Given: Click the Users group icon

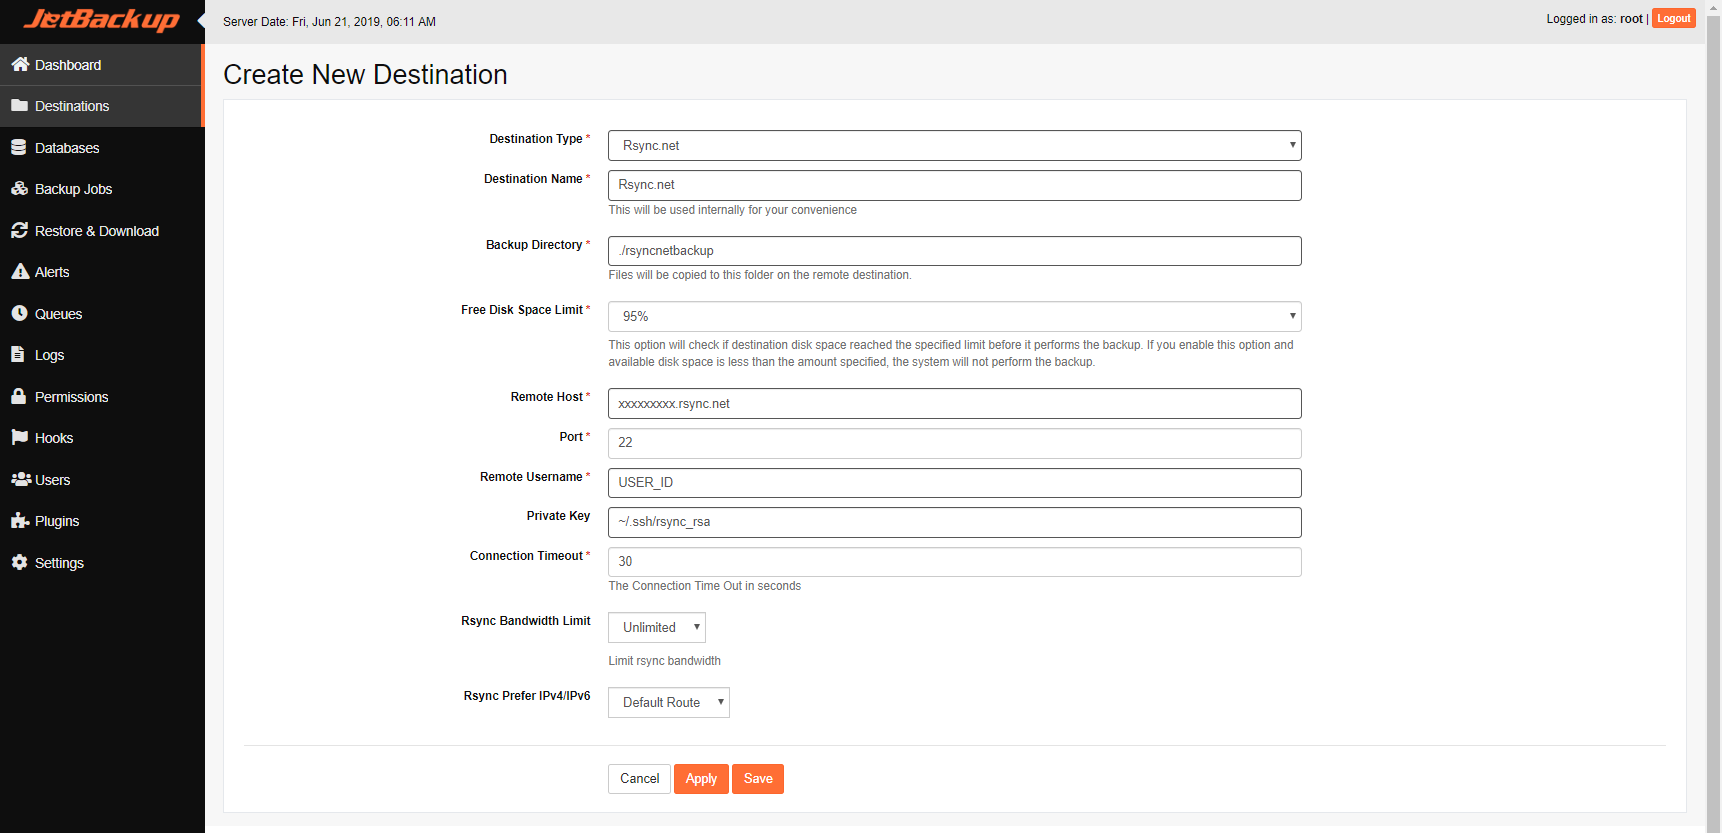Looking at the screenshot, I should [x=21, y=479].
